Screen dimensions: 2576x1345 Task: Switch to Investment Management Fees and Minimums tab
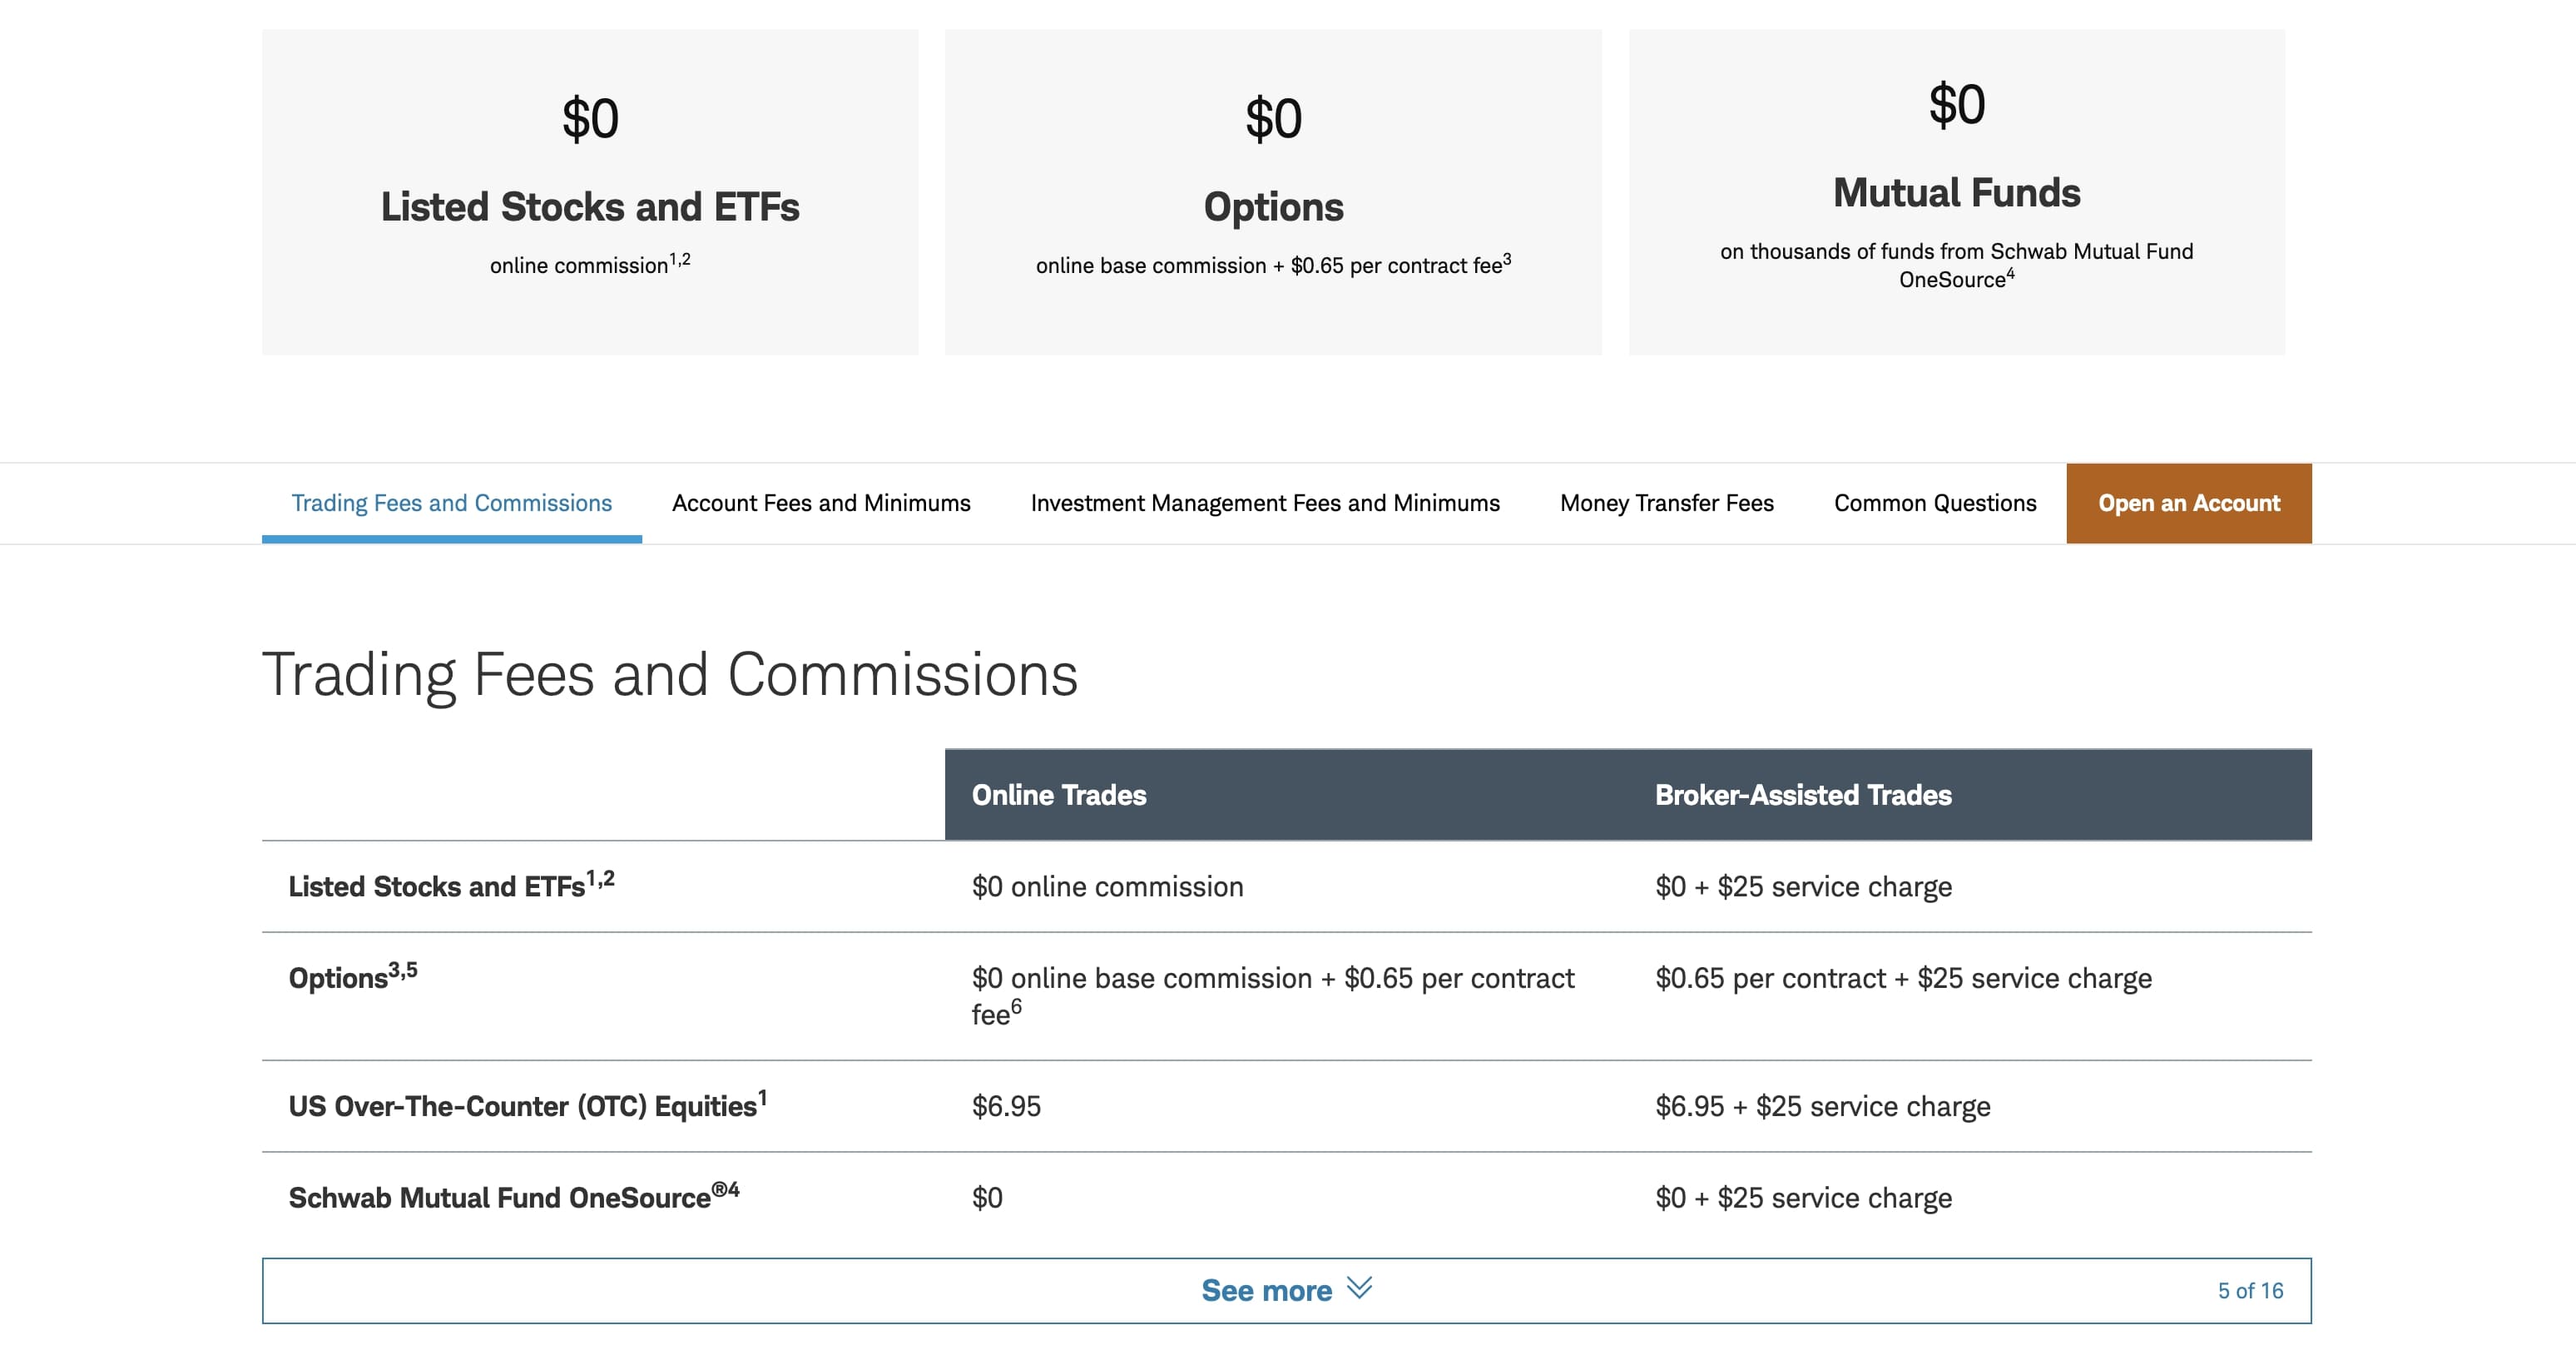(x=1265, y=503)
